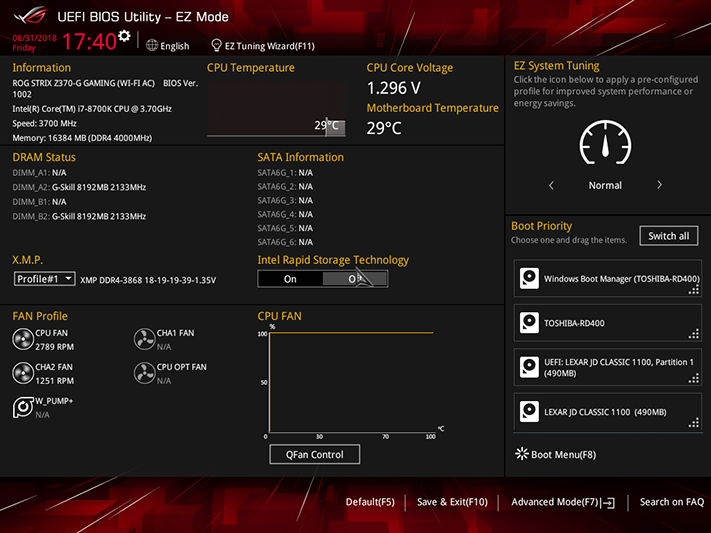The height and width of the screenshot is (533, 711).
Task: Click the SATA6G_1: N/A entry
Action: (x=285, y=173)
